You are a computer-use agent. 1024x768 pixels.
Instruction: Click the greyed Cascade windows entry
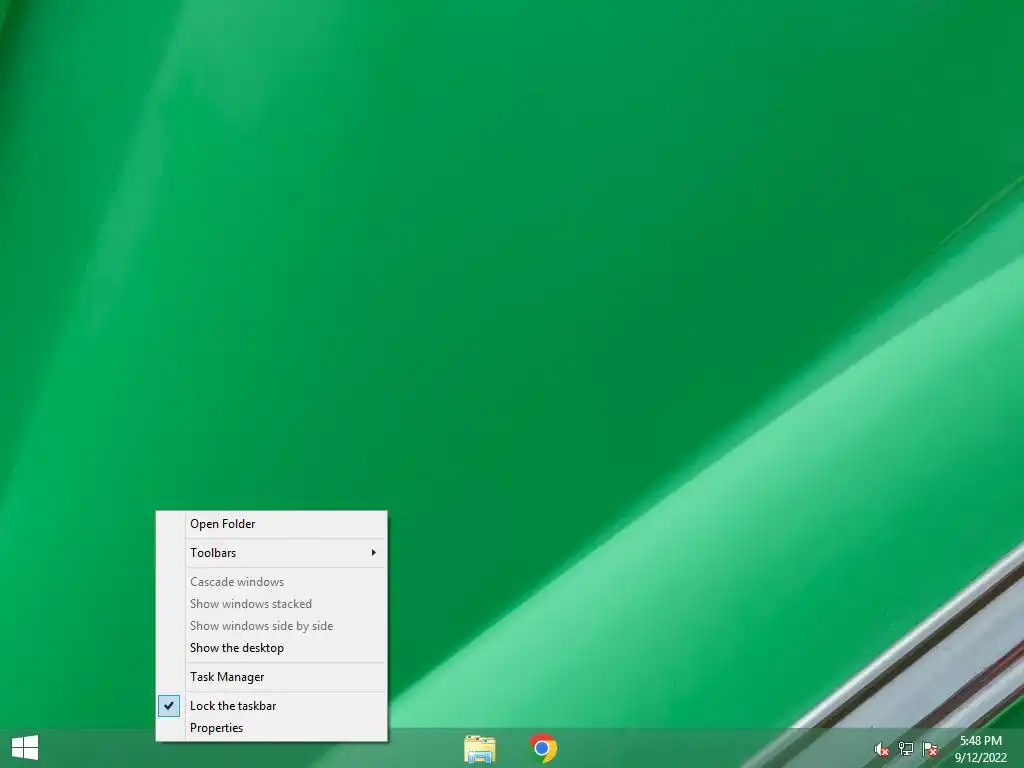(272, 581)
